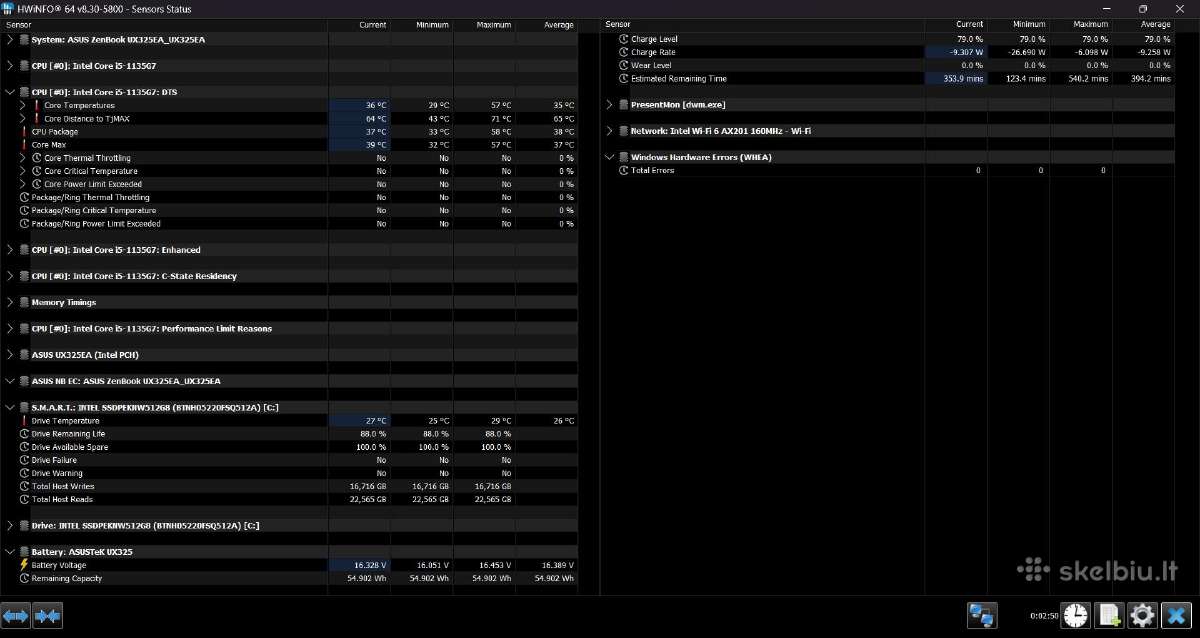Open the network remote monitoring icon
This screenshot has width=1200, height=638.
[983, 615]
